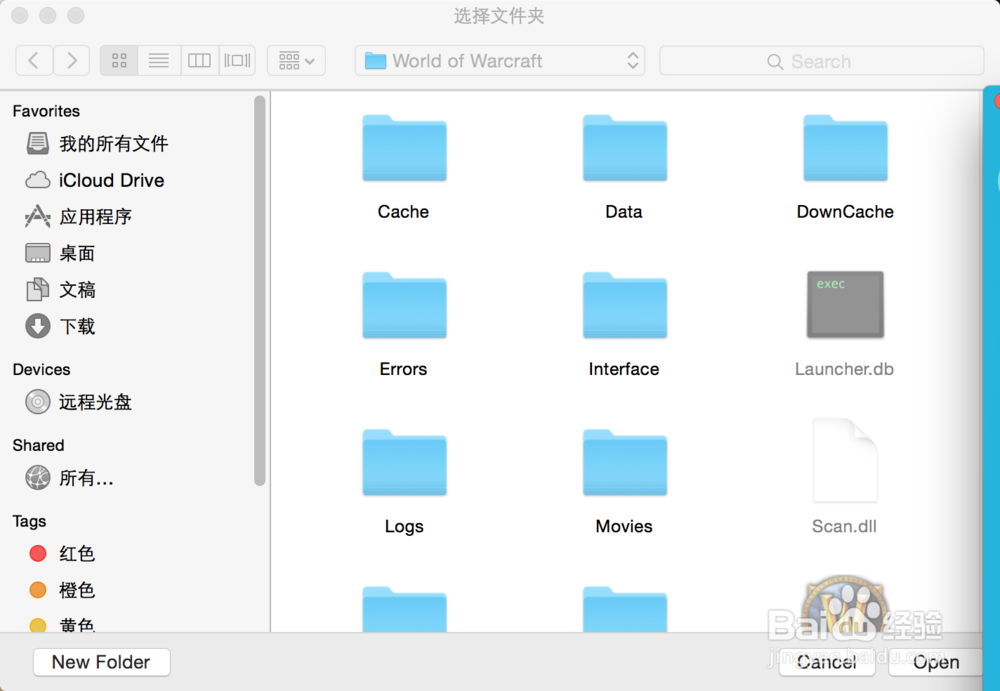Select the 红色 red tag

(x=62, y=553)
